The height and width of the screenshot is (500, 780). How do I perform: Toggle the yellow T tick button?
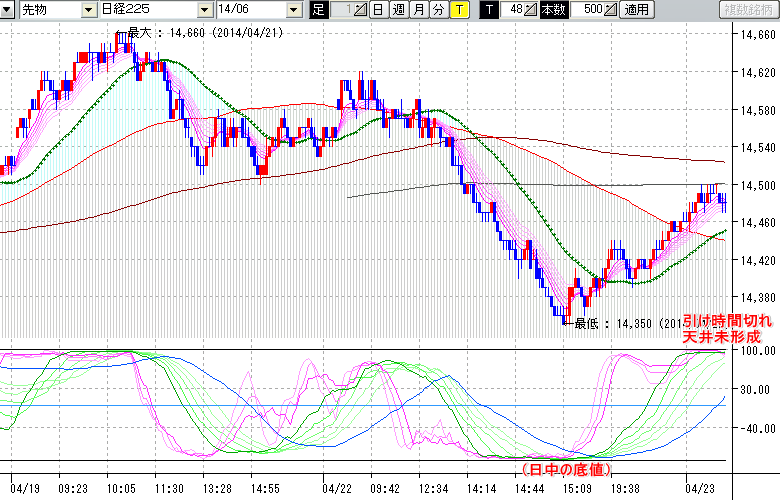pos(458,10)
